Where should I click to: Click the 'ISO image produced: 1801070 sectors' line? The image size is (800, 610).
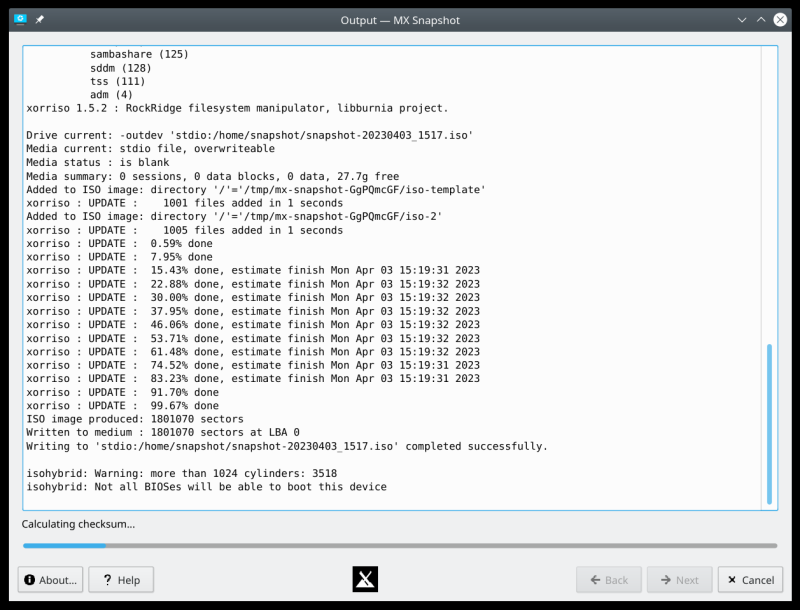tap(135, 419)
